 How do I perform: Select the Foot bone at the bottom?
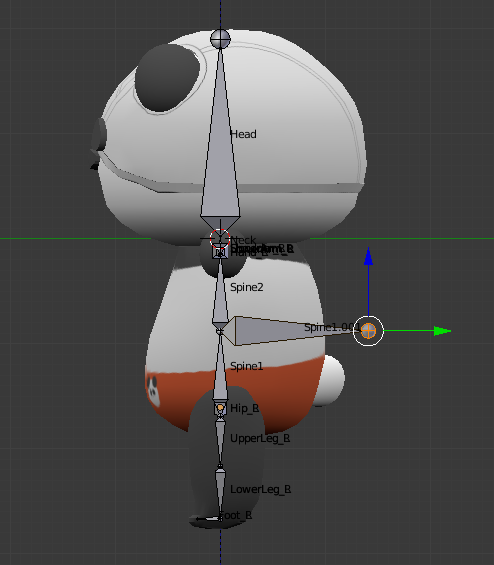tap(207, 519)
